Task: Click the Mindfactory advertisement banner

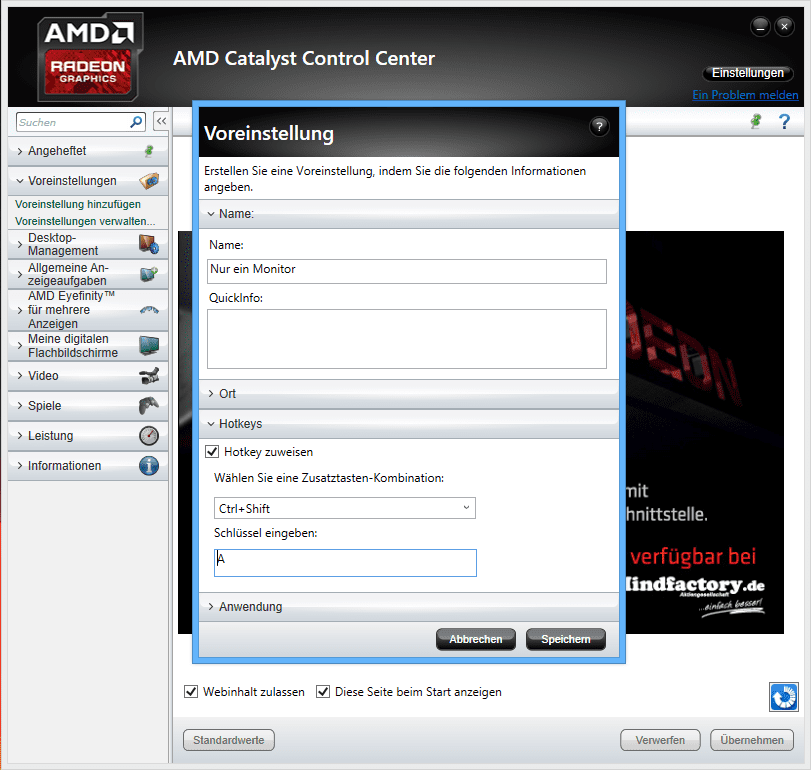Action: coord(705,432)
